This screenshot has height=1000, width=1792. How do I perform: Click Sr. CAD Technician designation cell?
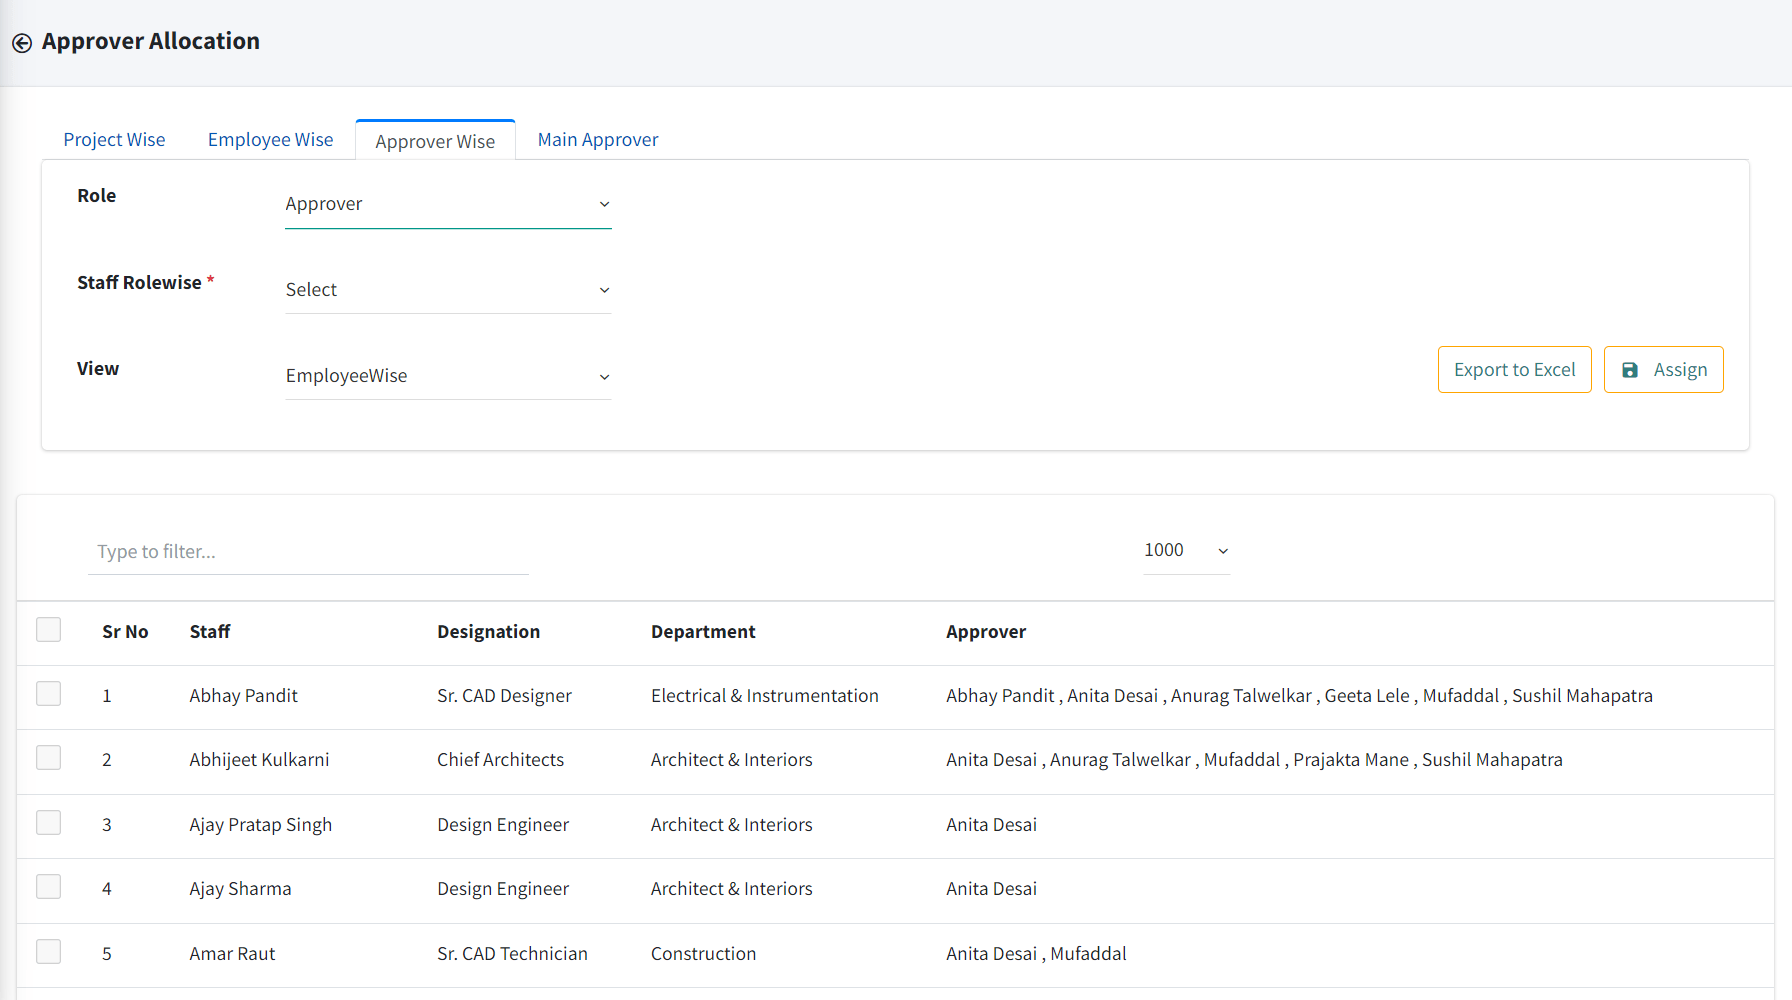point(512,954)
